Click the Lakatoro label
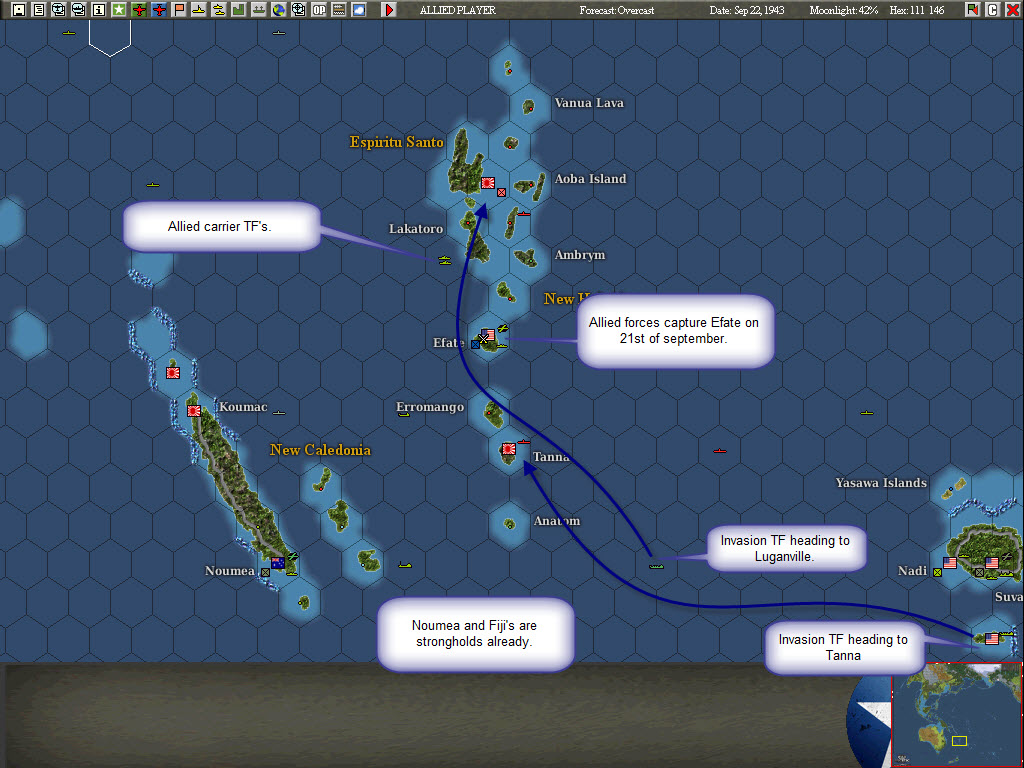This screenshot has height=768, width=1024. [416, 229]
